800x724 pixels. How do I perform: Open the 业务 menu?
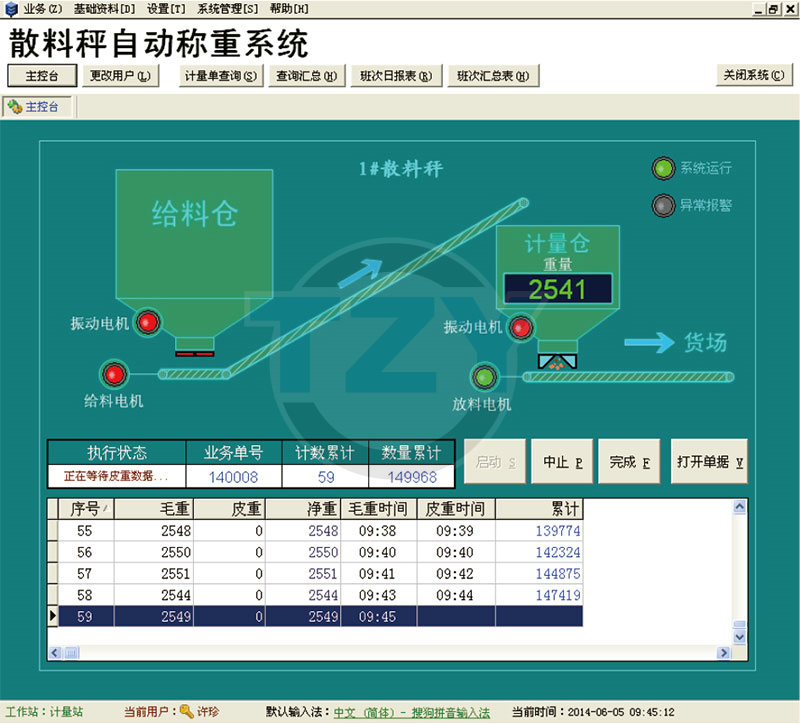click(41, 8)
